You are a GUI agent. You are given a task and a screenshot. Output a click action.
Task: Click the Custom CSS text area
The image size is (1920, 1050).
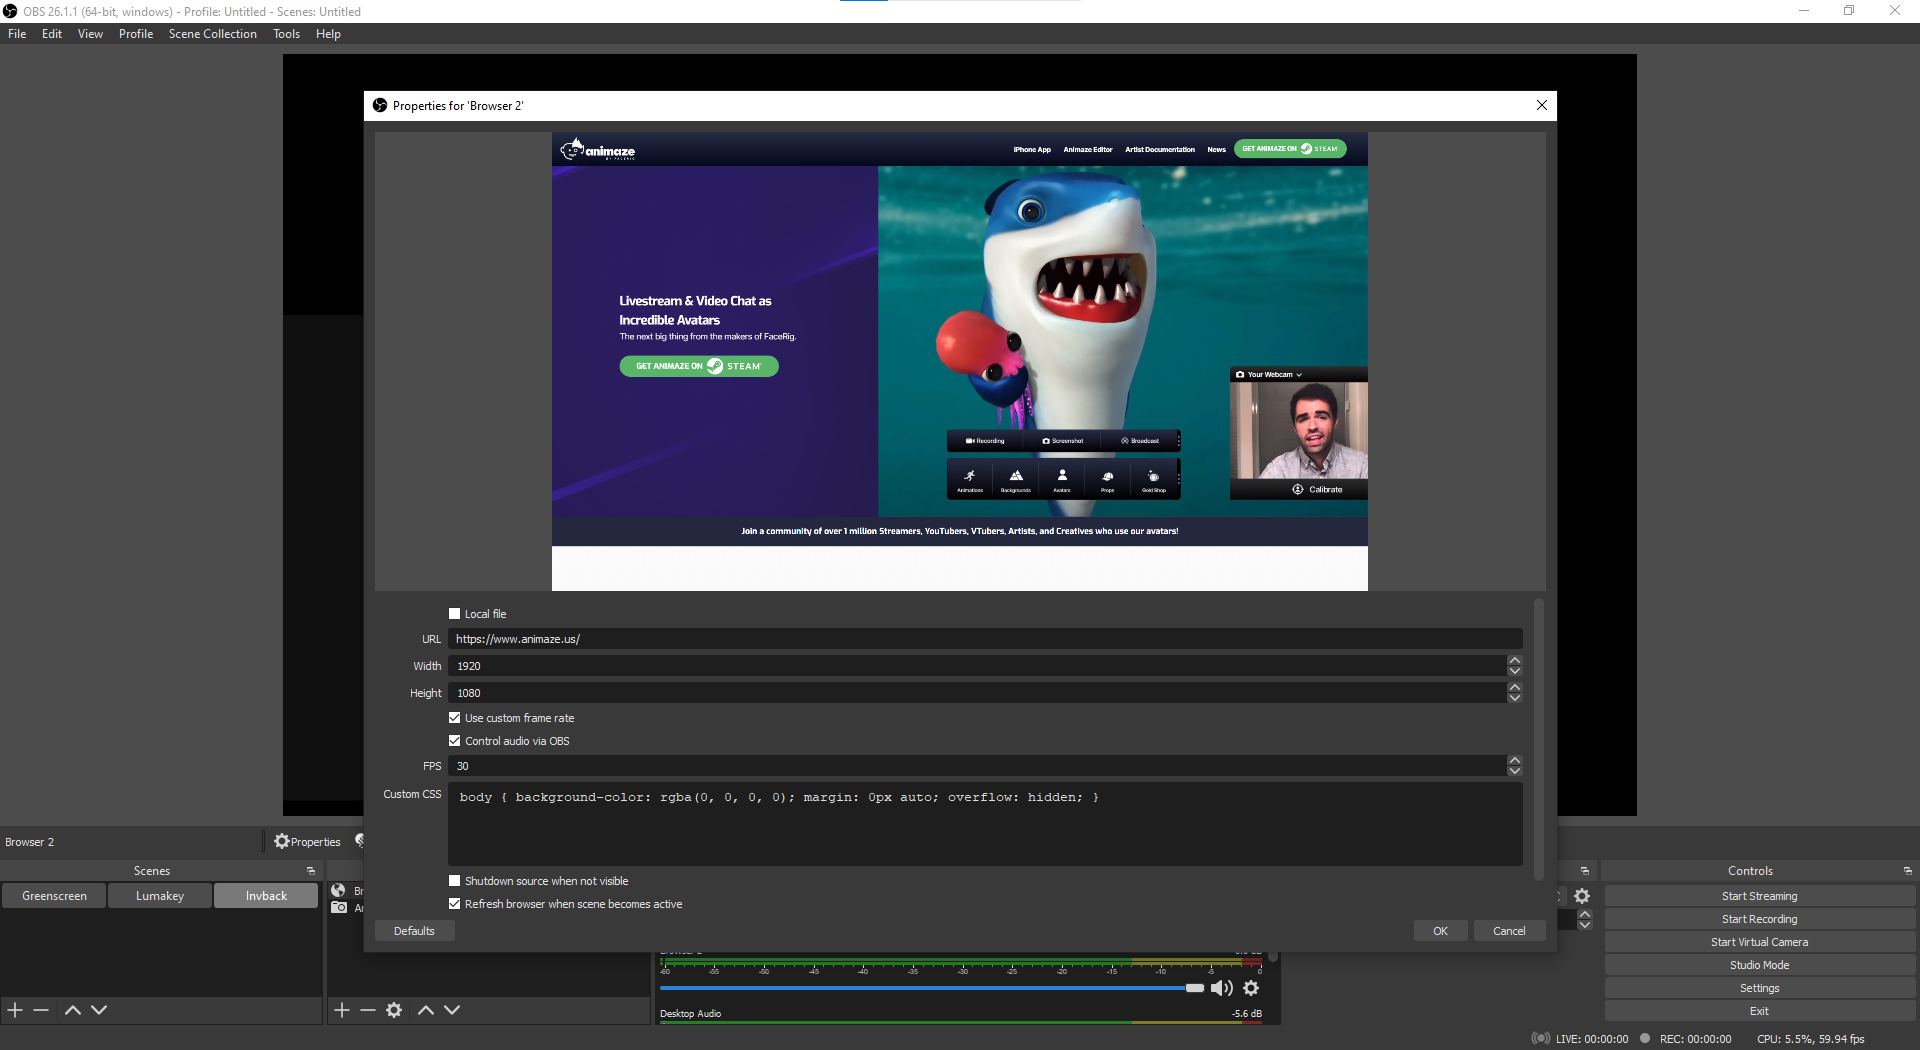[985, 824]
